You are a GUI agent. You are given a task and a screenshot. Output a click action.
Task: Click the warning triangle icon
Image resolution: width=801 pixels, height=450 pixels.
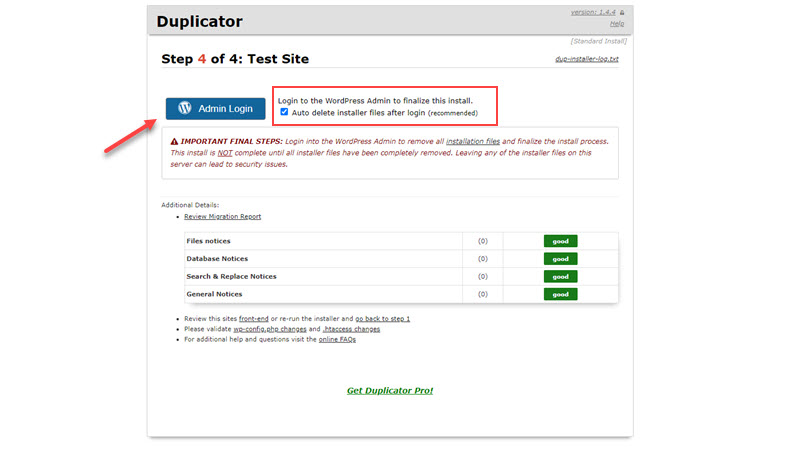(x=174, y=141)
